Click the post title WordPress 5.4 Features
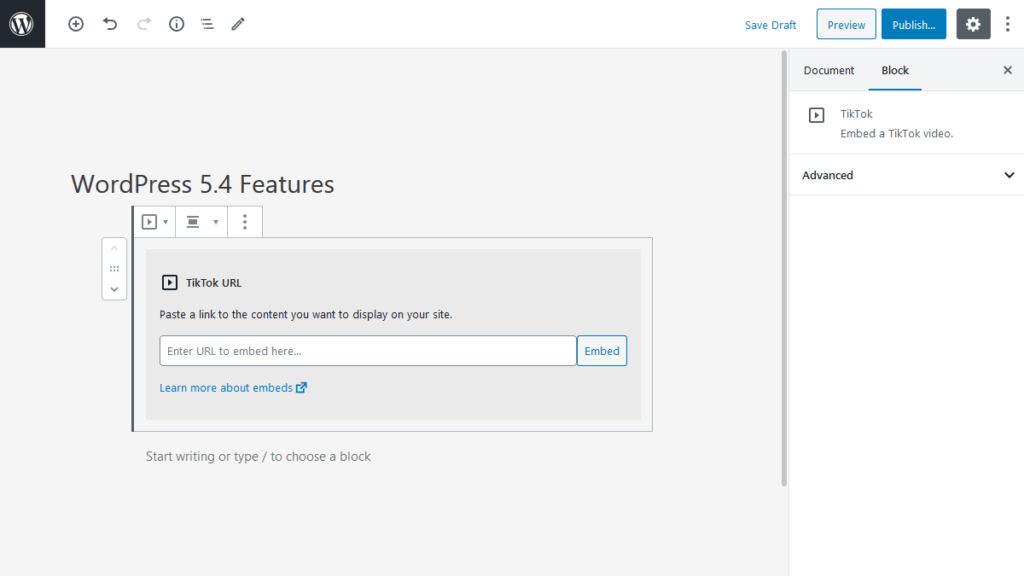The image size is (1024, 576). pyautogui.click(x=202, y=184)
